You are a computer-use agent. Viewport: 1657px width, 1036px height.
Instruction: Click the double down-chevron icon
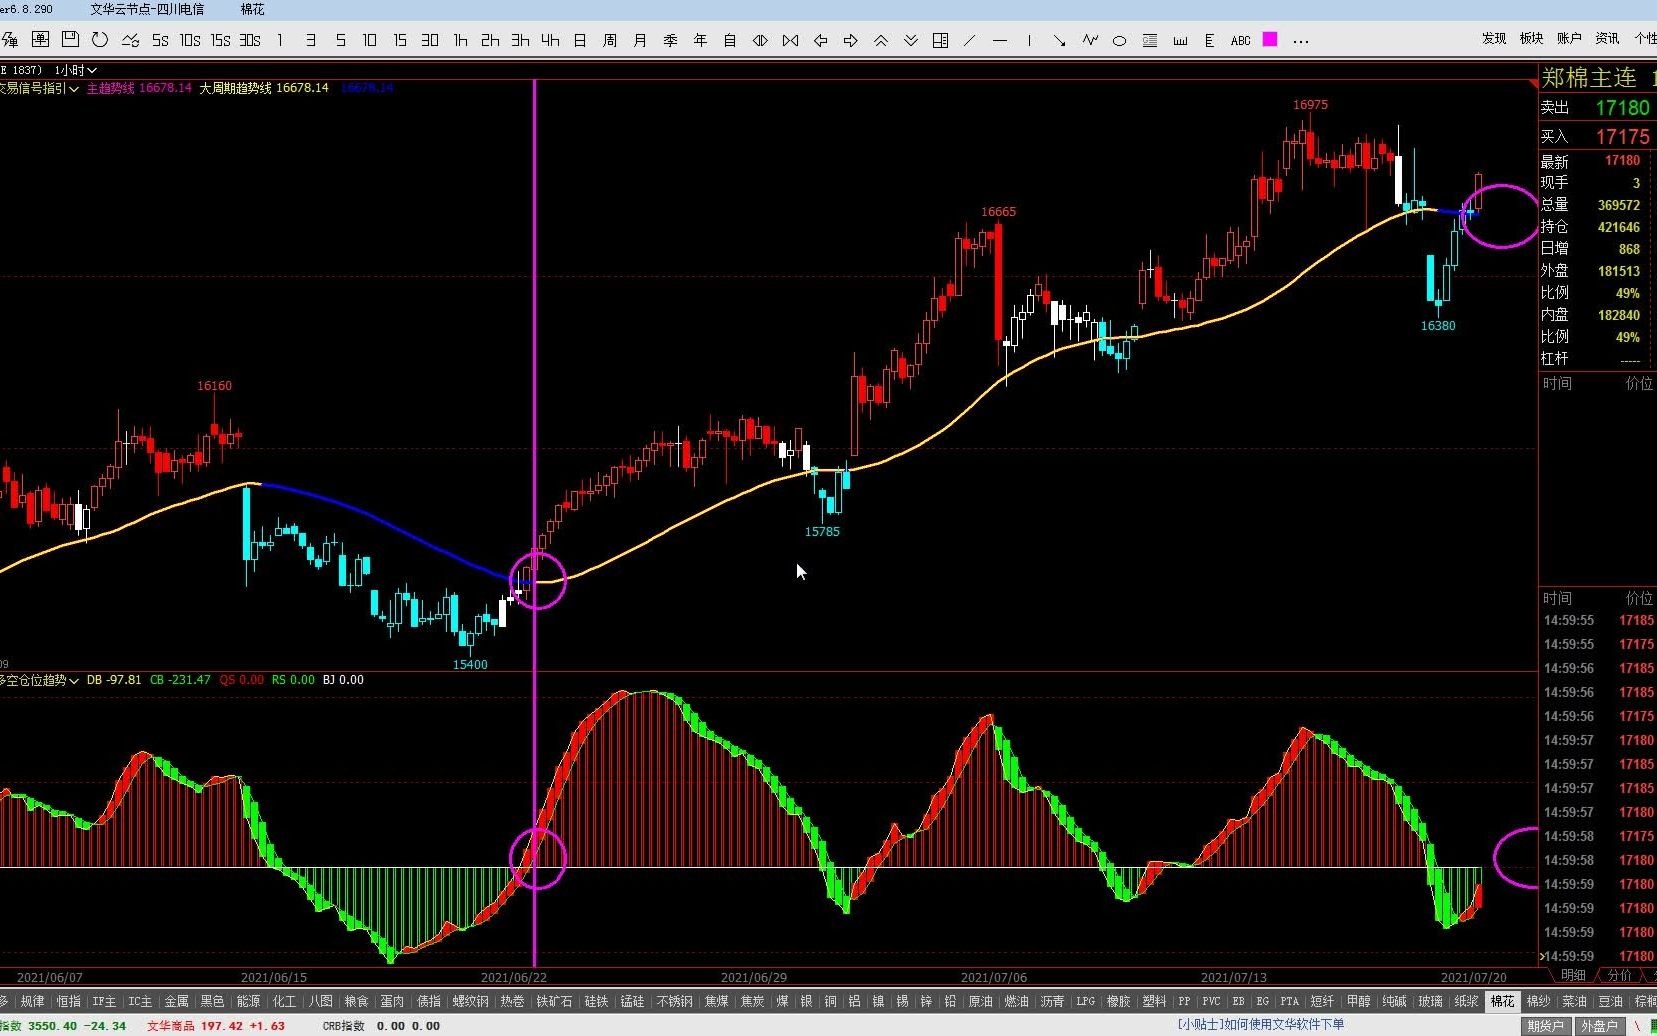click(x=910, y=40)
